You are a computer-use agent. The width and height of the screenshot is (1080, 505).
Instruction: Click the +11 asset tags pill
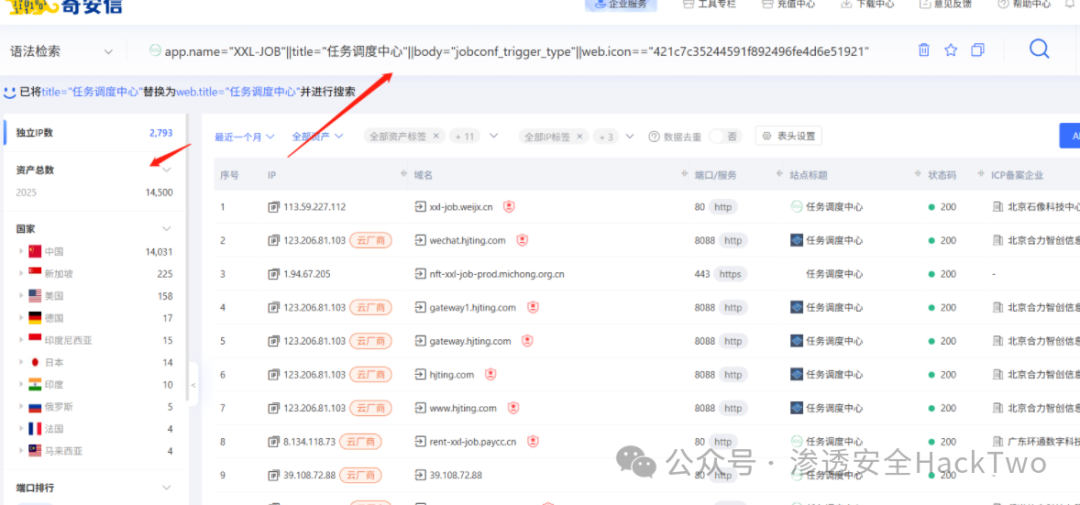click(x=465, y=136)
